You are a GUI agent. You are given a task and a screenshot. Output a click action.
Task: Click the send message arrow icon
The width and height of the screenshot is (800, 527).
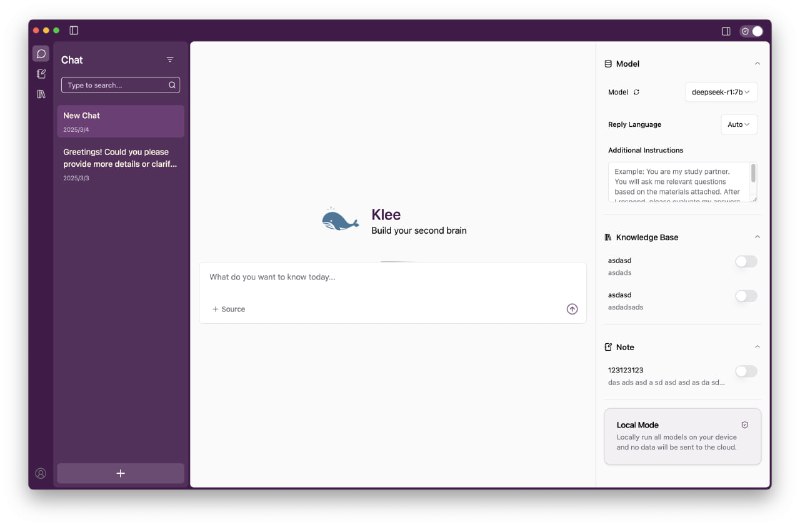click(572, 309)
